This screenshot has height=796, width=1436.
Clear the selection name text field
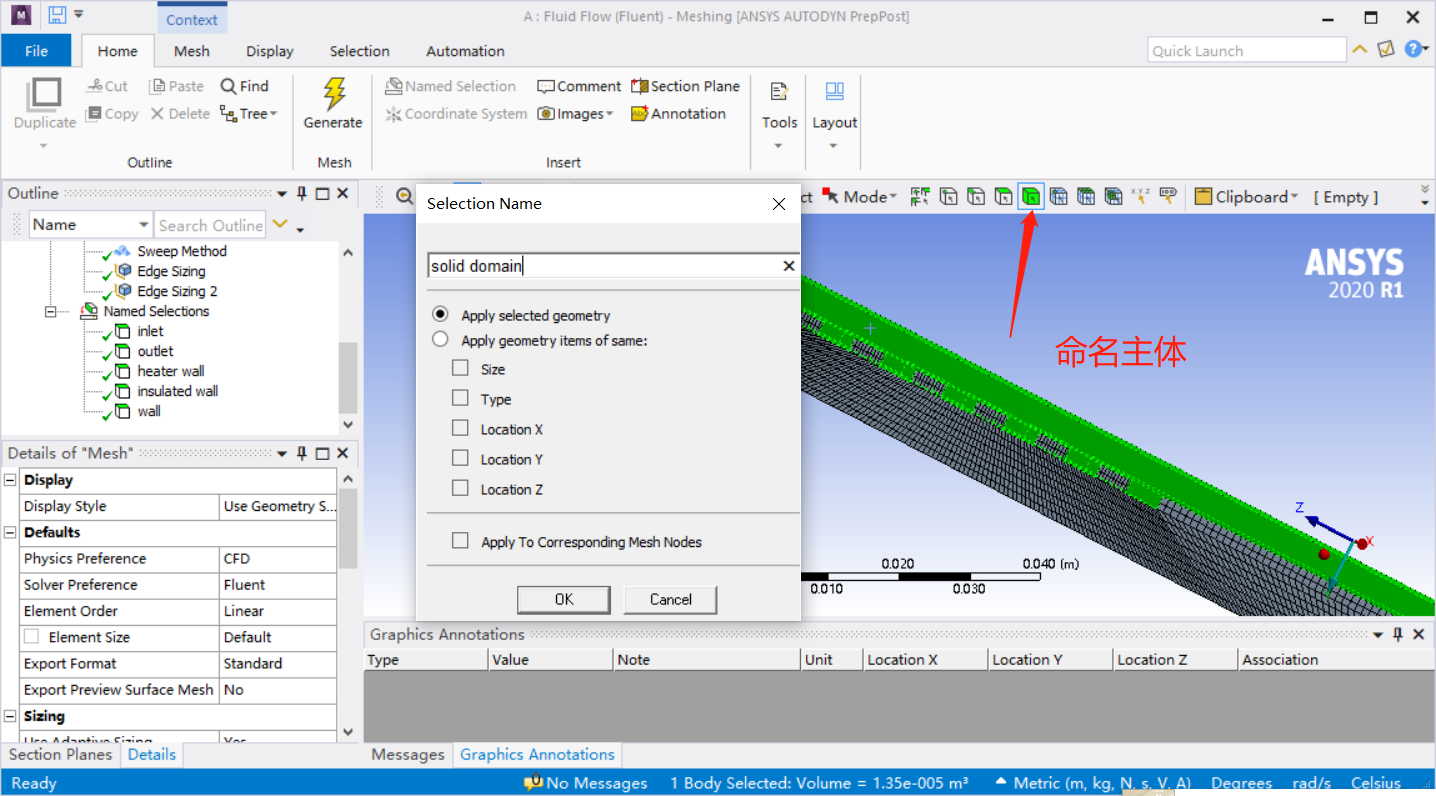pos(789,265)
